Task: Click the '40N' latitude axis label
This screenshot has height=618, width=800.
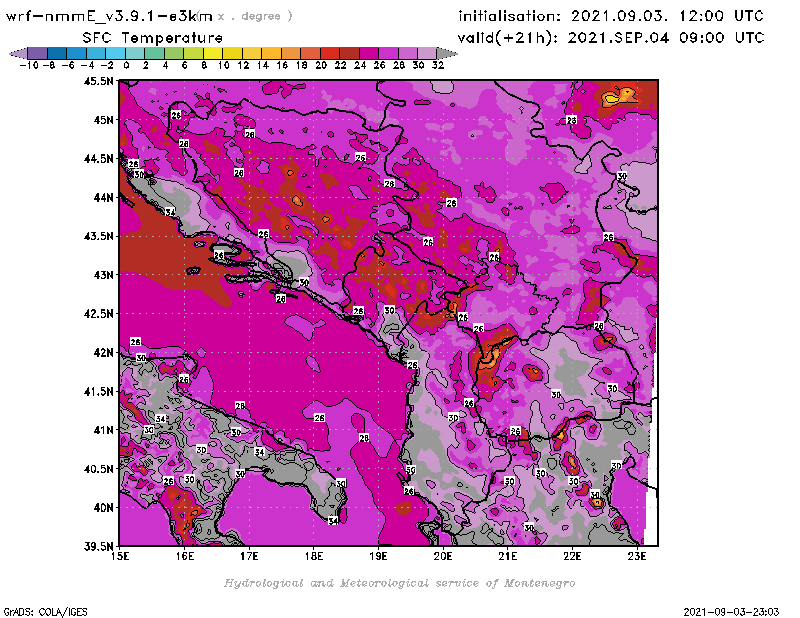Action: [x=103, y=508]
